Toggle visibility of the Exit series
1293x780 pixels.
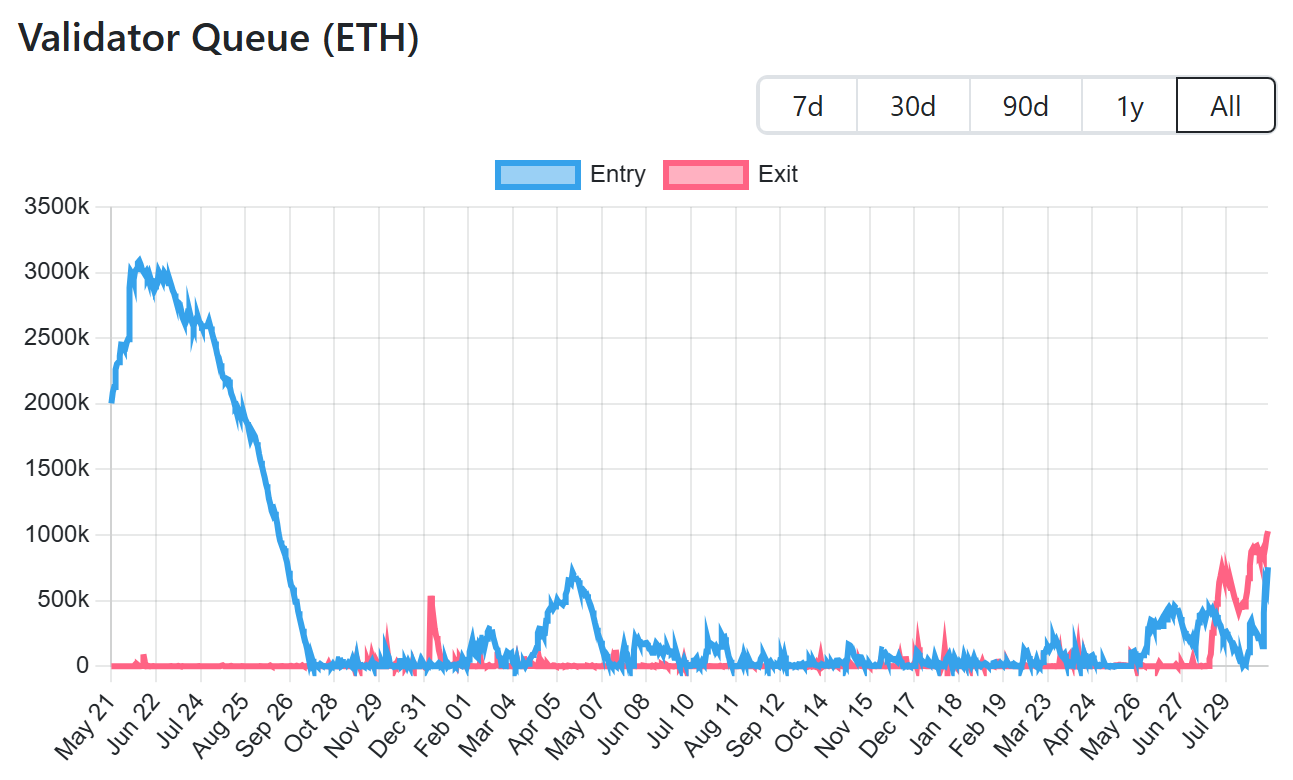(x=706, y=174)
